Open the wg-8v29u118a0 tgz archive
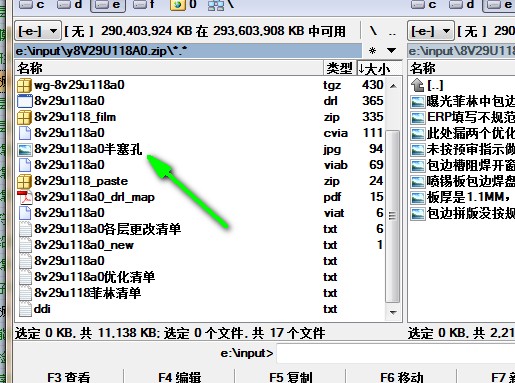Image resolution: width=515 pixels, height=383 pixels. tap(79, 85)
